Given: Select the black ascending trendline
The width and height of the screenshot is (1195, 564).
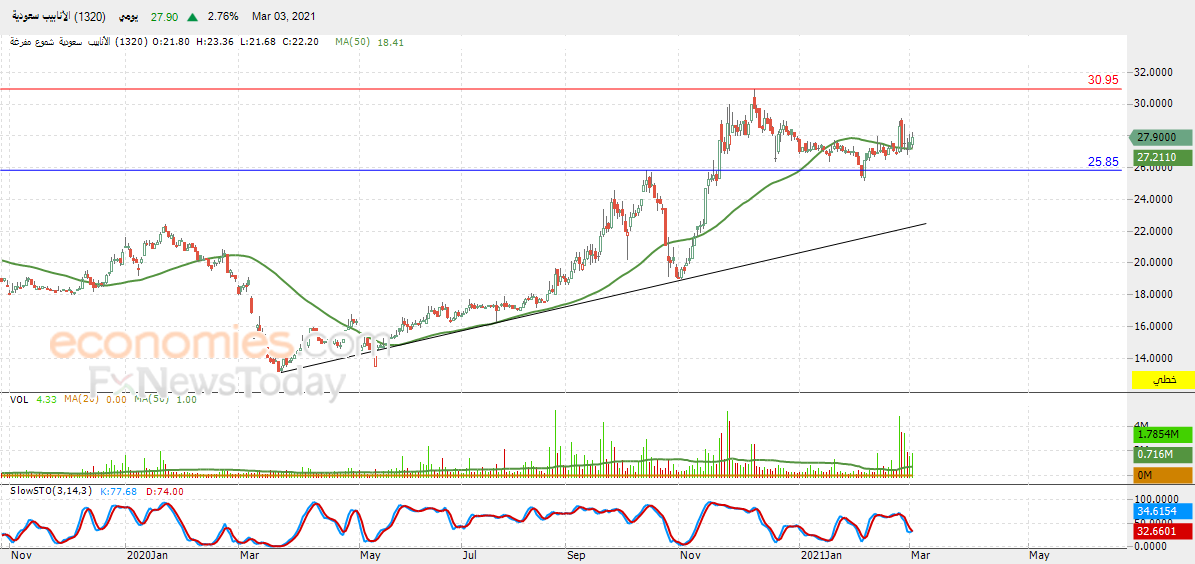Looking at the screenshot, I should 604,298.
